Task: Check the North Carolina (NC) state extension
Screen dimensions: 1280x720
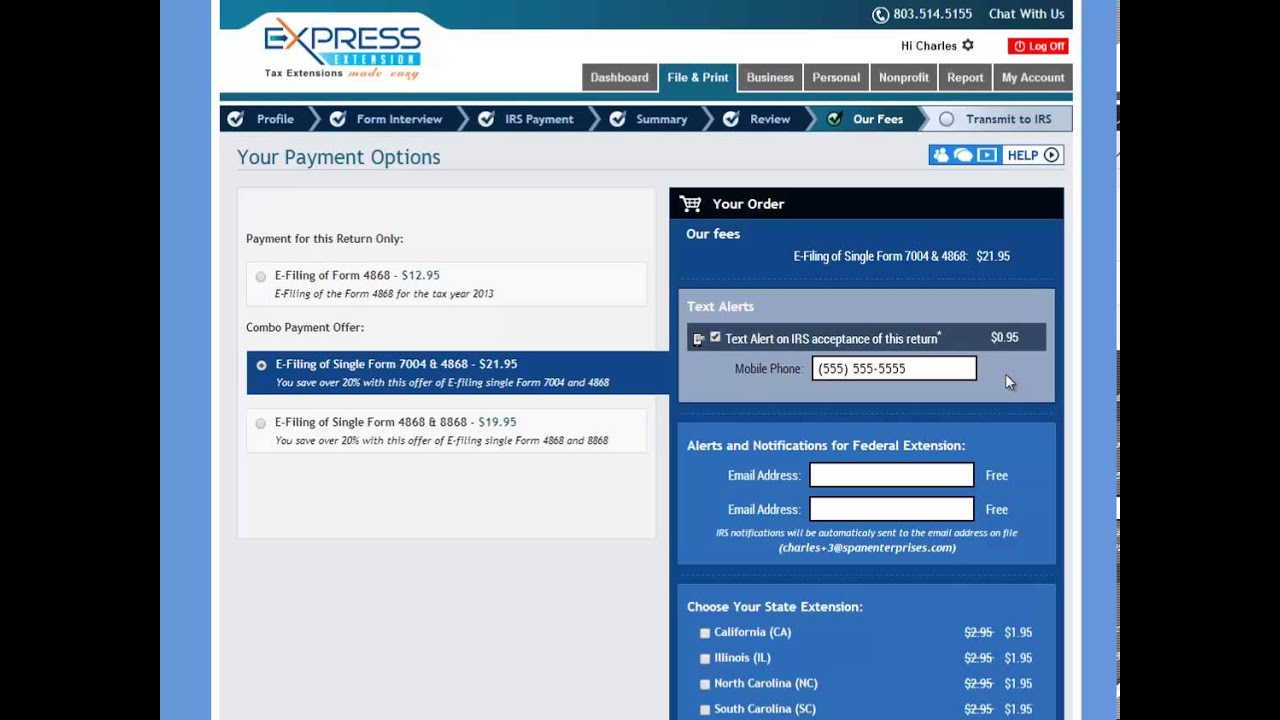Action: point(705,685)
